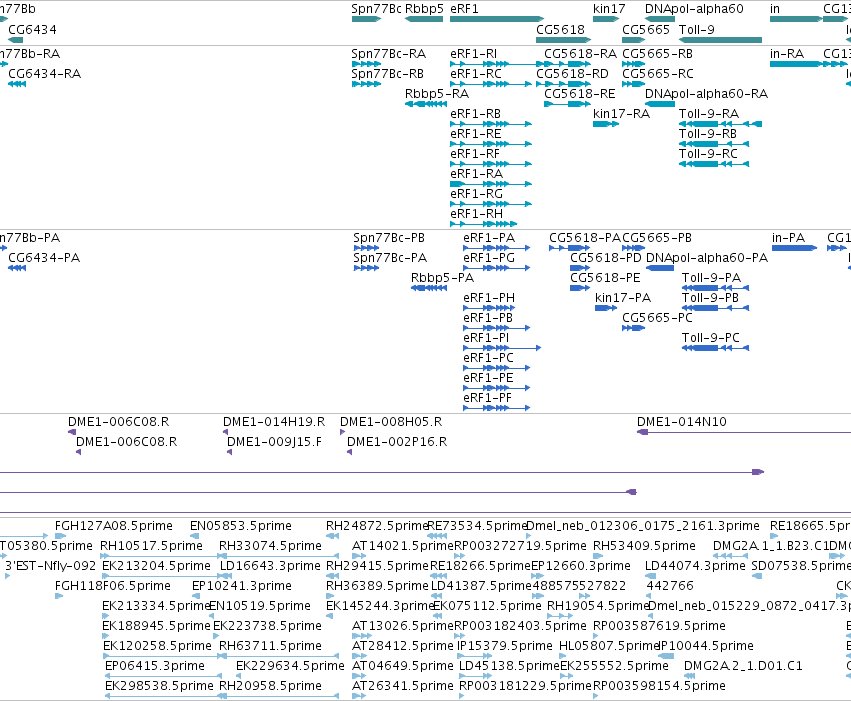The height and width of the screenshot is (701, 851).
Task: Open the Toll-9-PB protein feature
Action: [x=715, y=308]
